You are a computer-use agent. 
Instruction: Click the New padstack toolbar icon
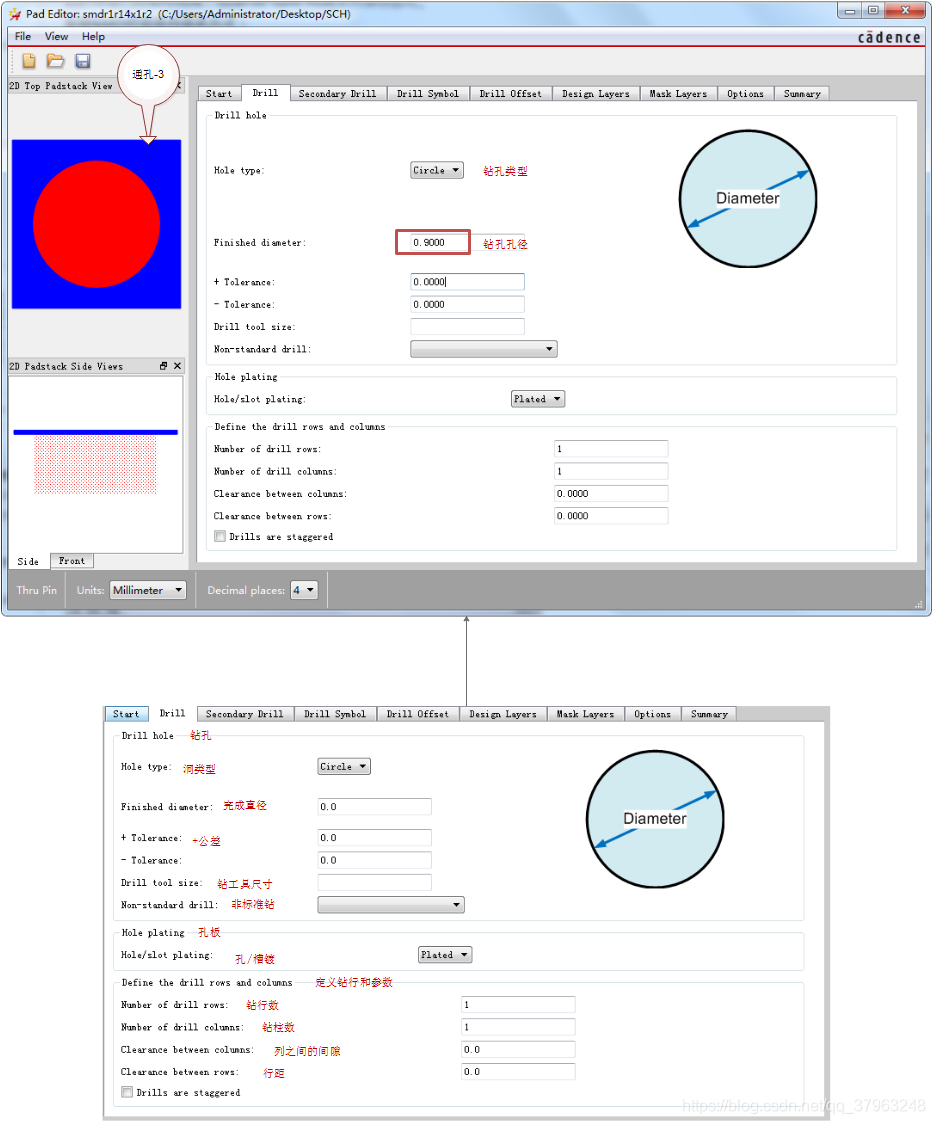coord(29,61)
